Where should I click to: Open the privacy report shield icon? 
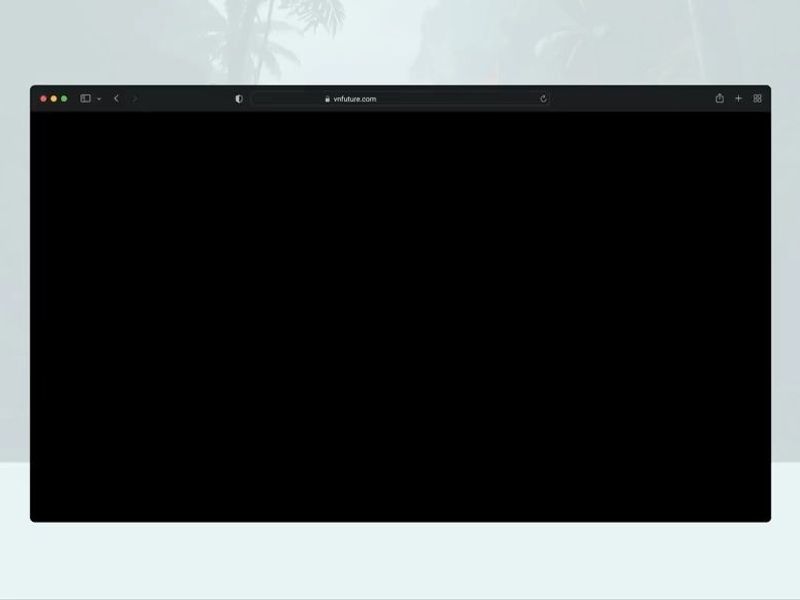coord(239,99)
